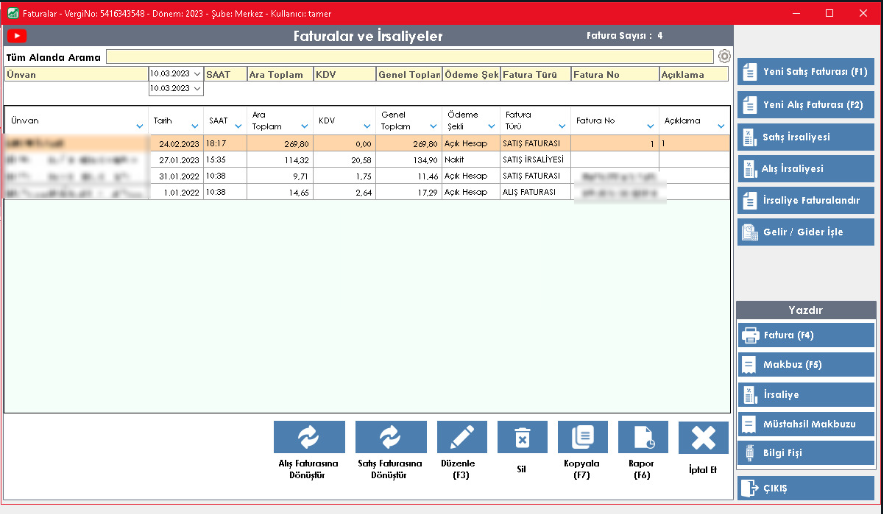Print Makbuz (F5)
Image resolution: width=883 pixels, height=514 pixels.
805,365
